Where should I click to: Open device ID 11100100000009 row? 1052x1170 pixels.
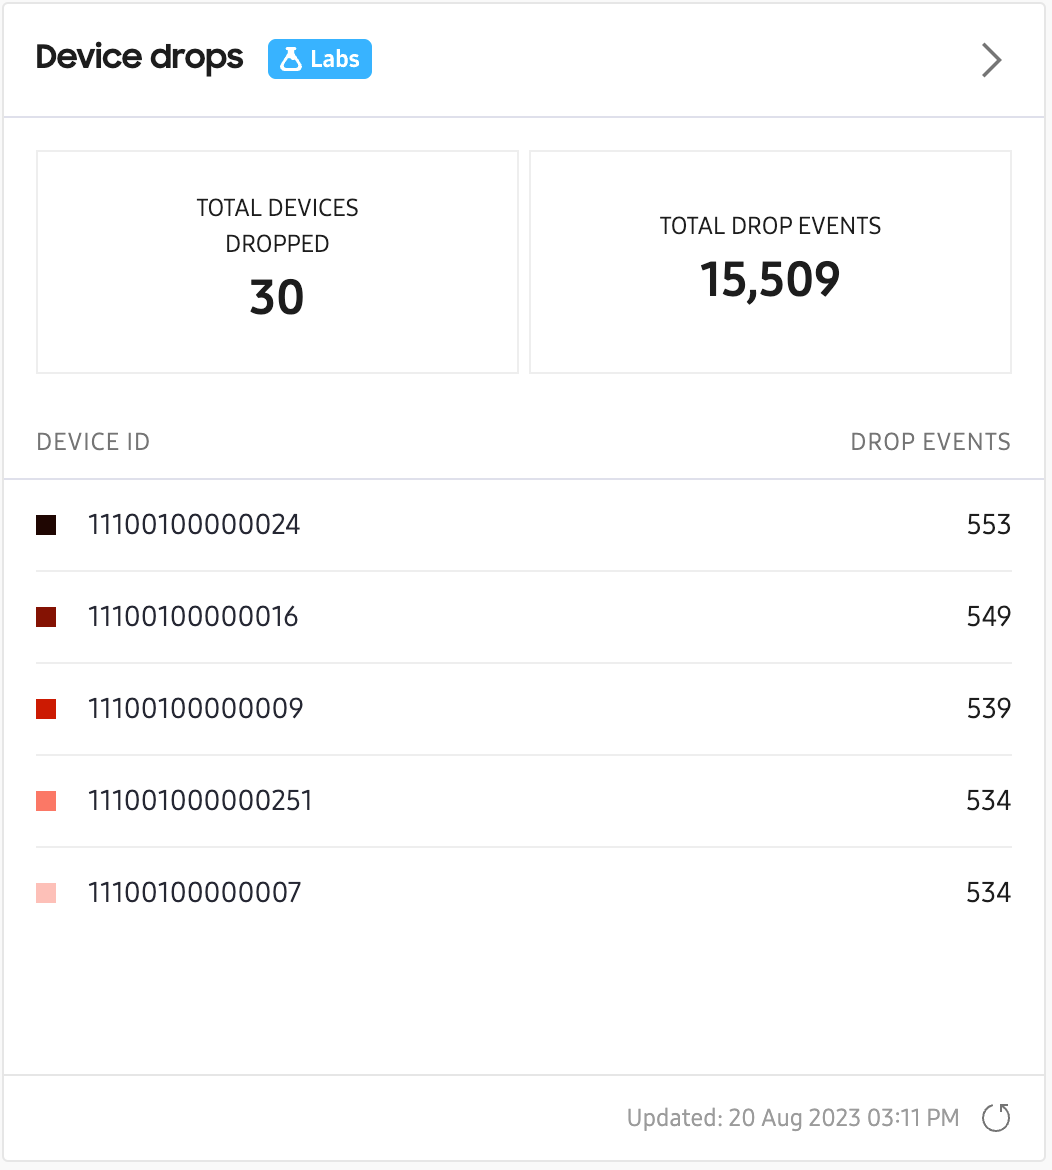(x=524, y=709)
